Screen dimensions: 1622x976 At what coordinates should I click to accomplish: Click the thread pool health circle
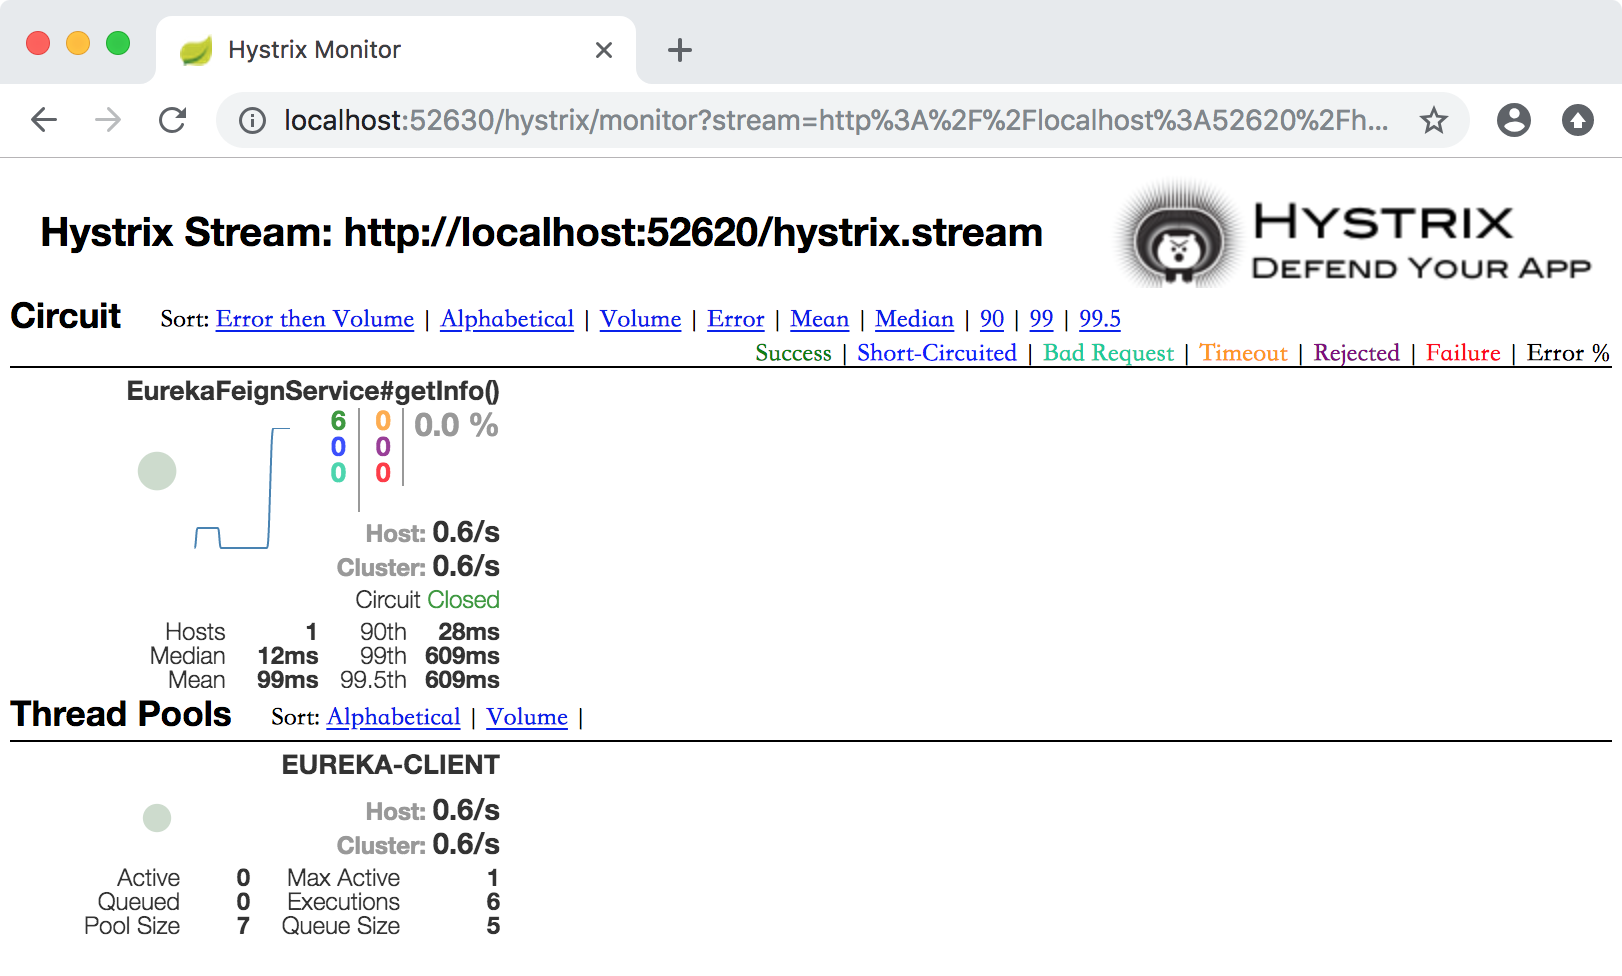(x=157, y=818)
